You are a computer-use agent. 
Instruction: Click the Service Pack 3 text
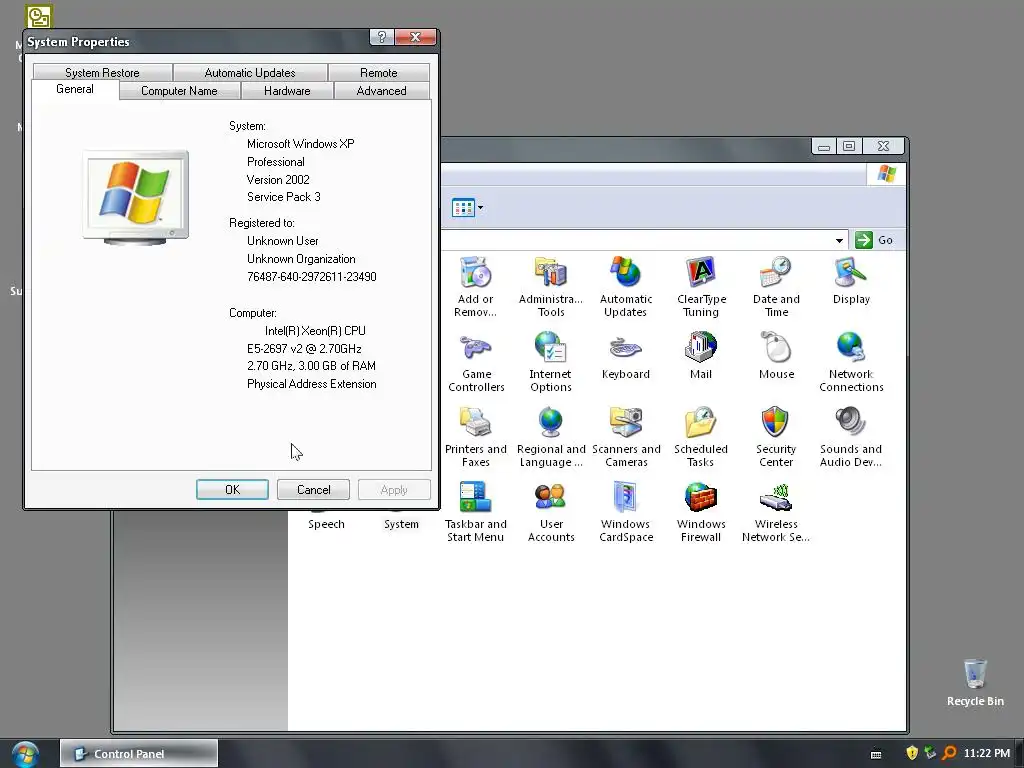283,197
